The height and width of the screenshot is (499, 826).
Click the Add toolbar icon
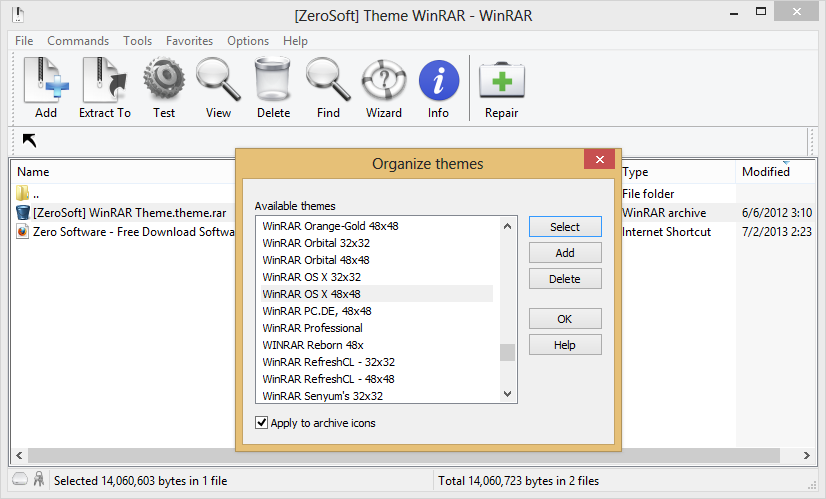click(46, 80)
